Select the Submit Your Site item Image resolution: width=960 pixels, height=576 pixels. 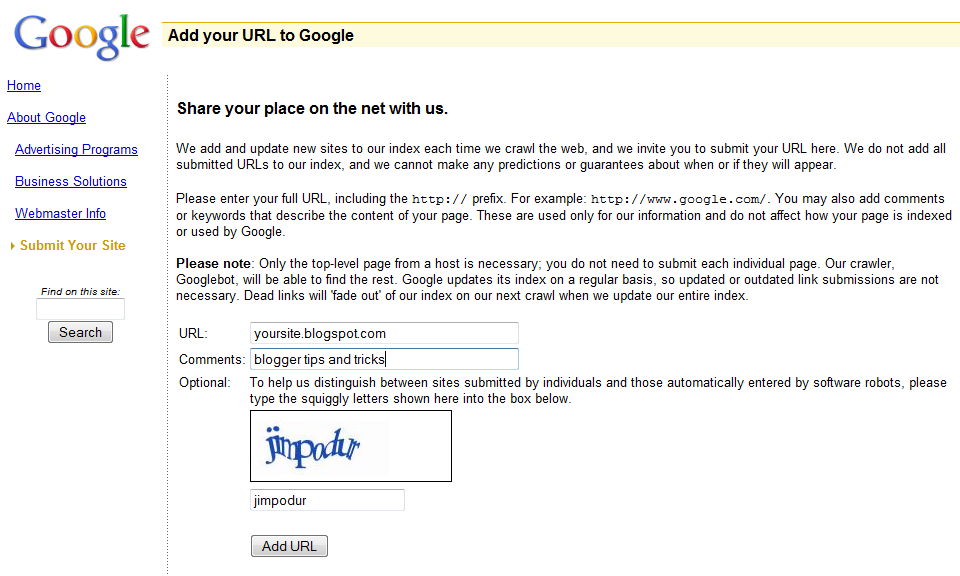[73, 246]
